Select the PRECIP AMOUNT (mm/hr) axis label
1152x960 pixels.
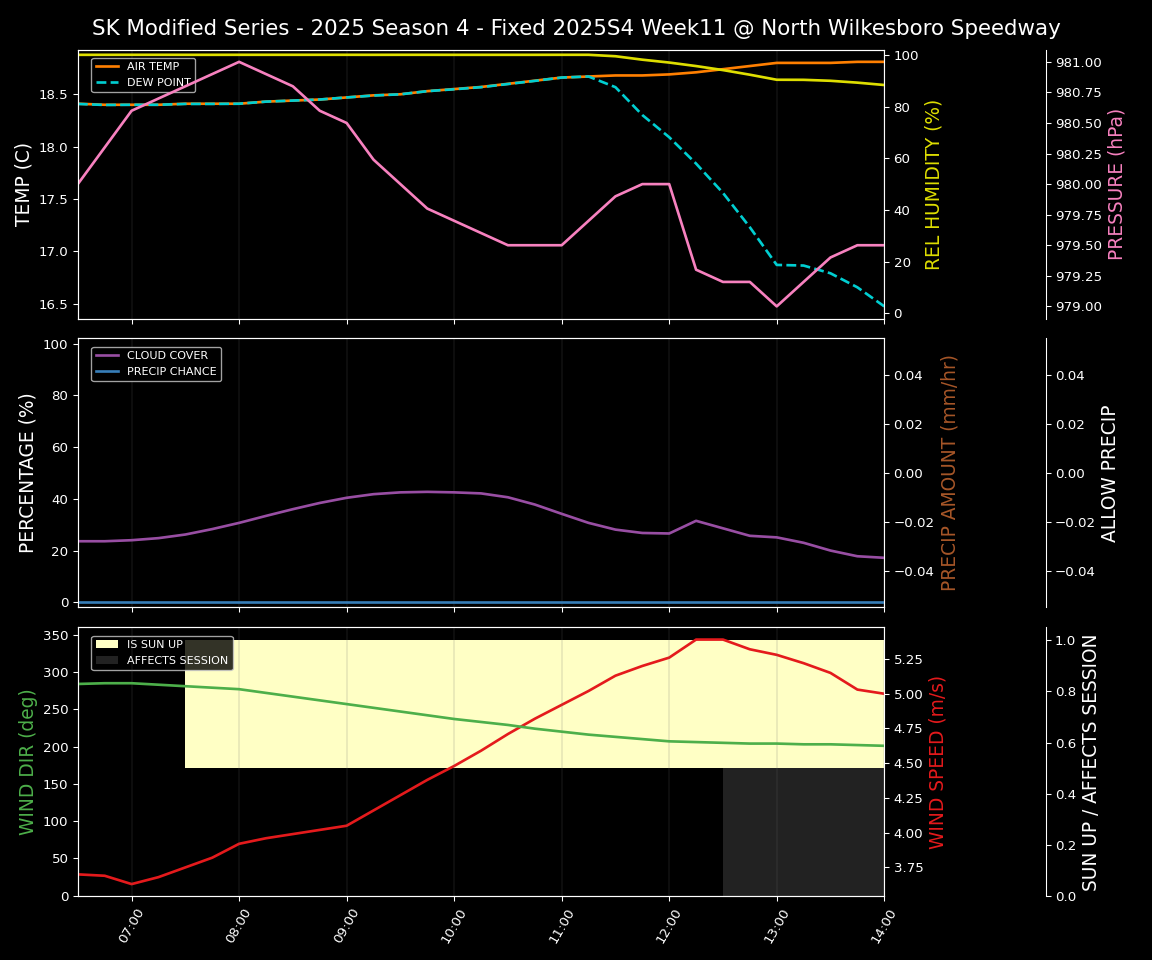tap(949, 472)
